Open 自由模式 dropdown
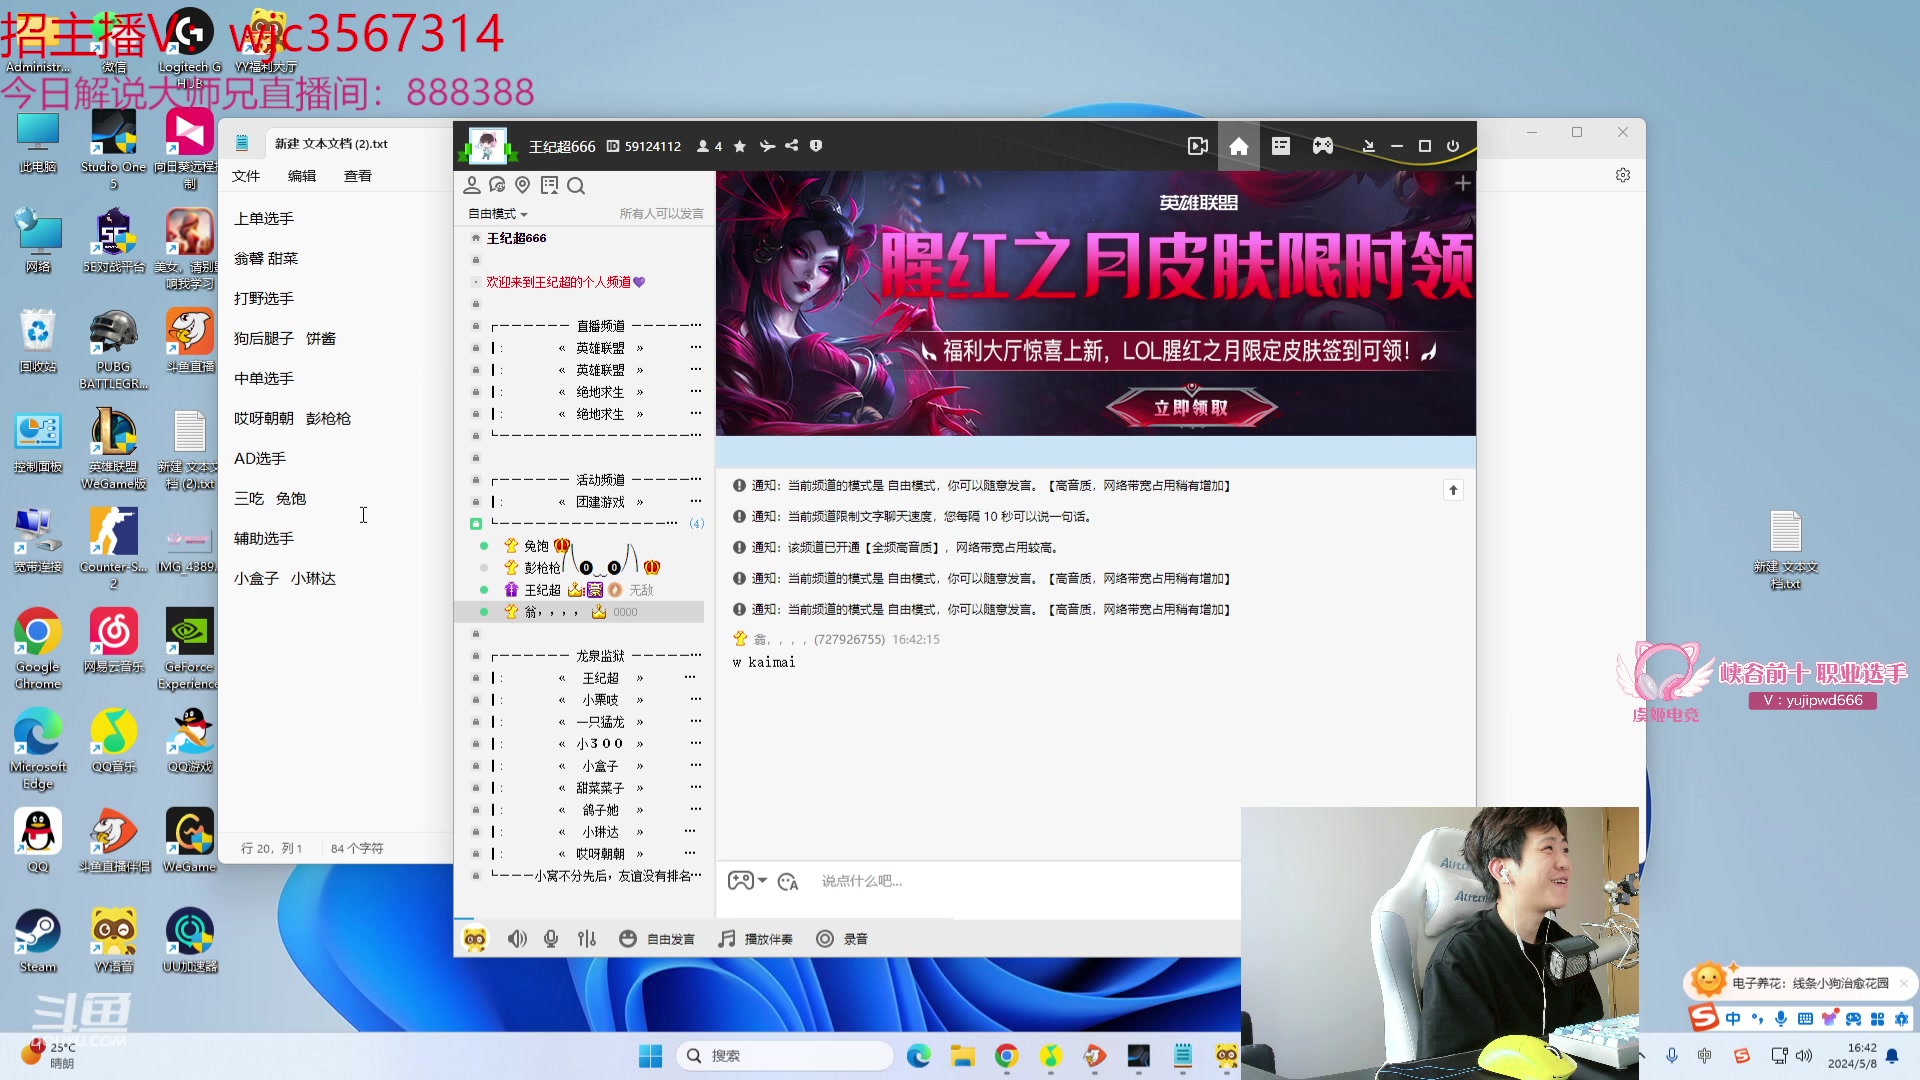Viewport: 1920px width, 1080px height. pyautogui.click(x=498, y=214)
